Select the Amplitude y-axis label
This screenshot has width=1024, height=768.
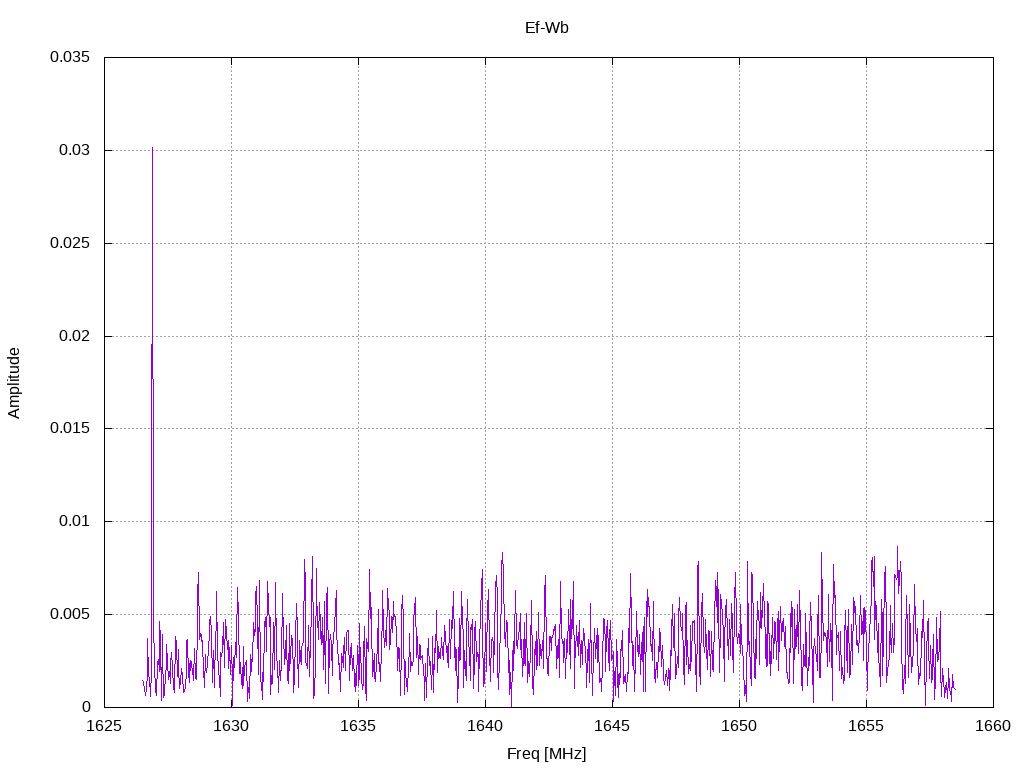click(14, 383)
